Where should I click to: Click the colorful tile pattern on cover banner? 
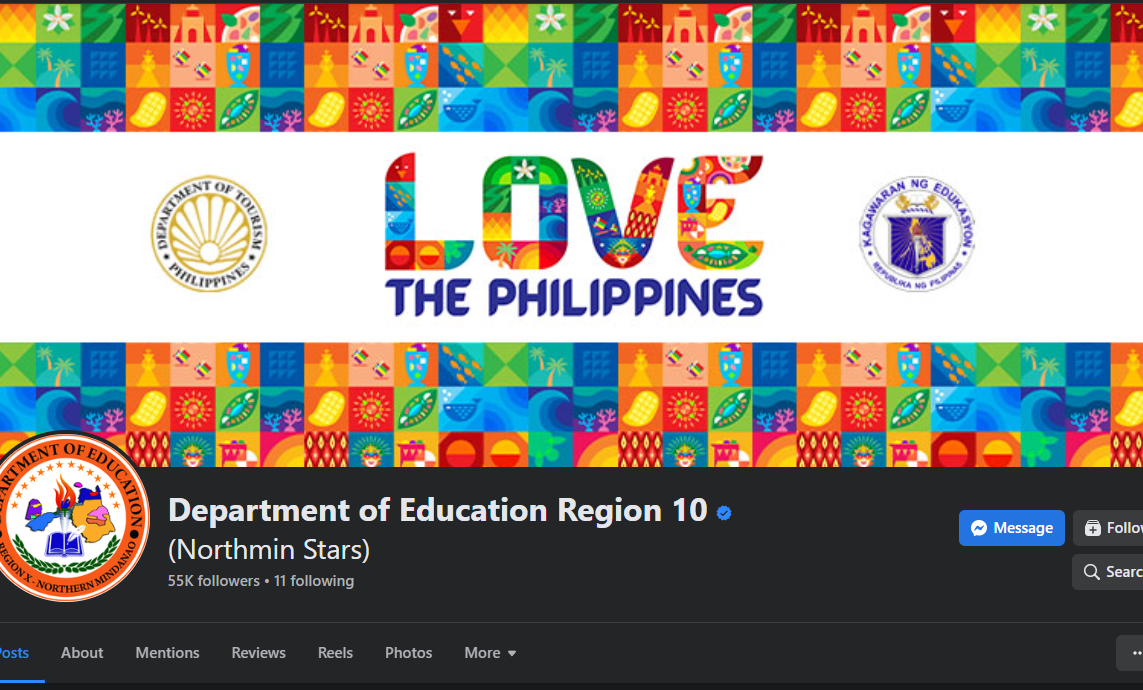[570, 65]
